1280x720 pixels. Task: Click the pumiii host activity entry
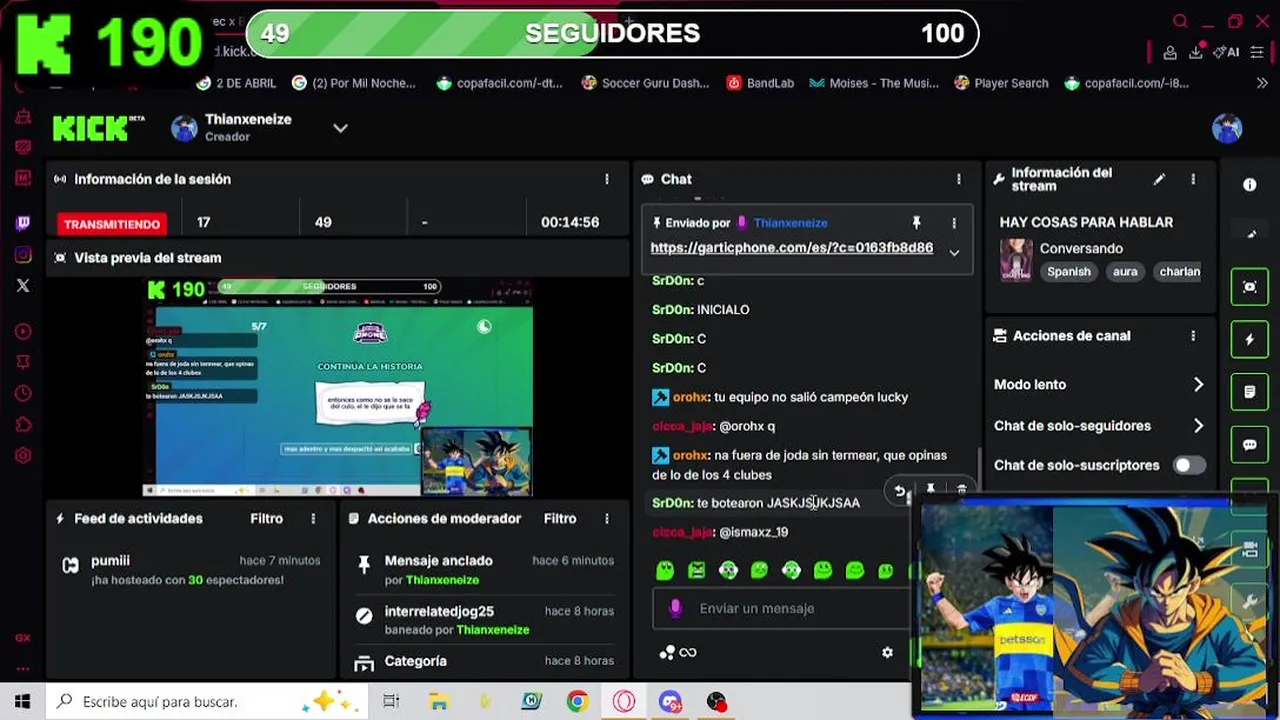point(190,570)
